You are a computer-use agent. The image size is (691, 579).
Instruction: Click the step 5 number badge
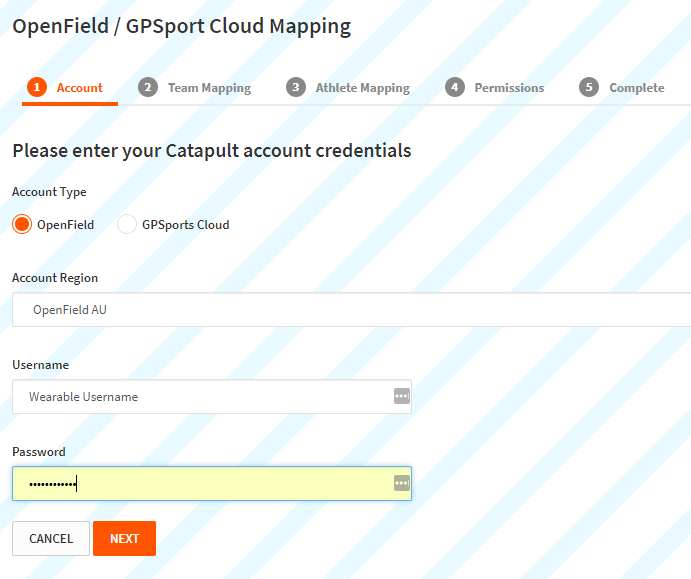[589, 87]
